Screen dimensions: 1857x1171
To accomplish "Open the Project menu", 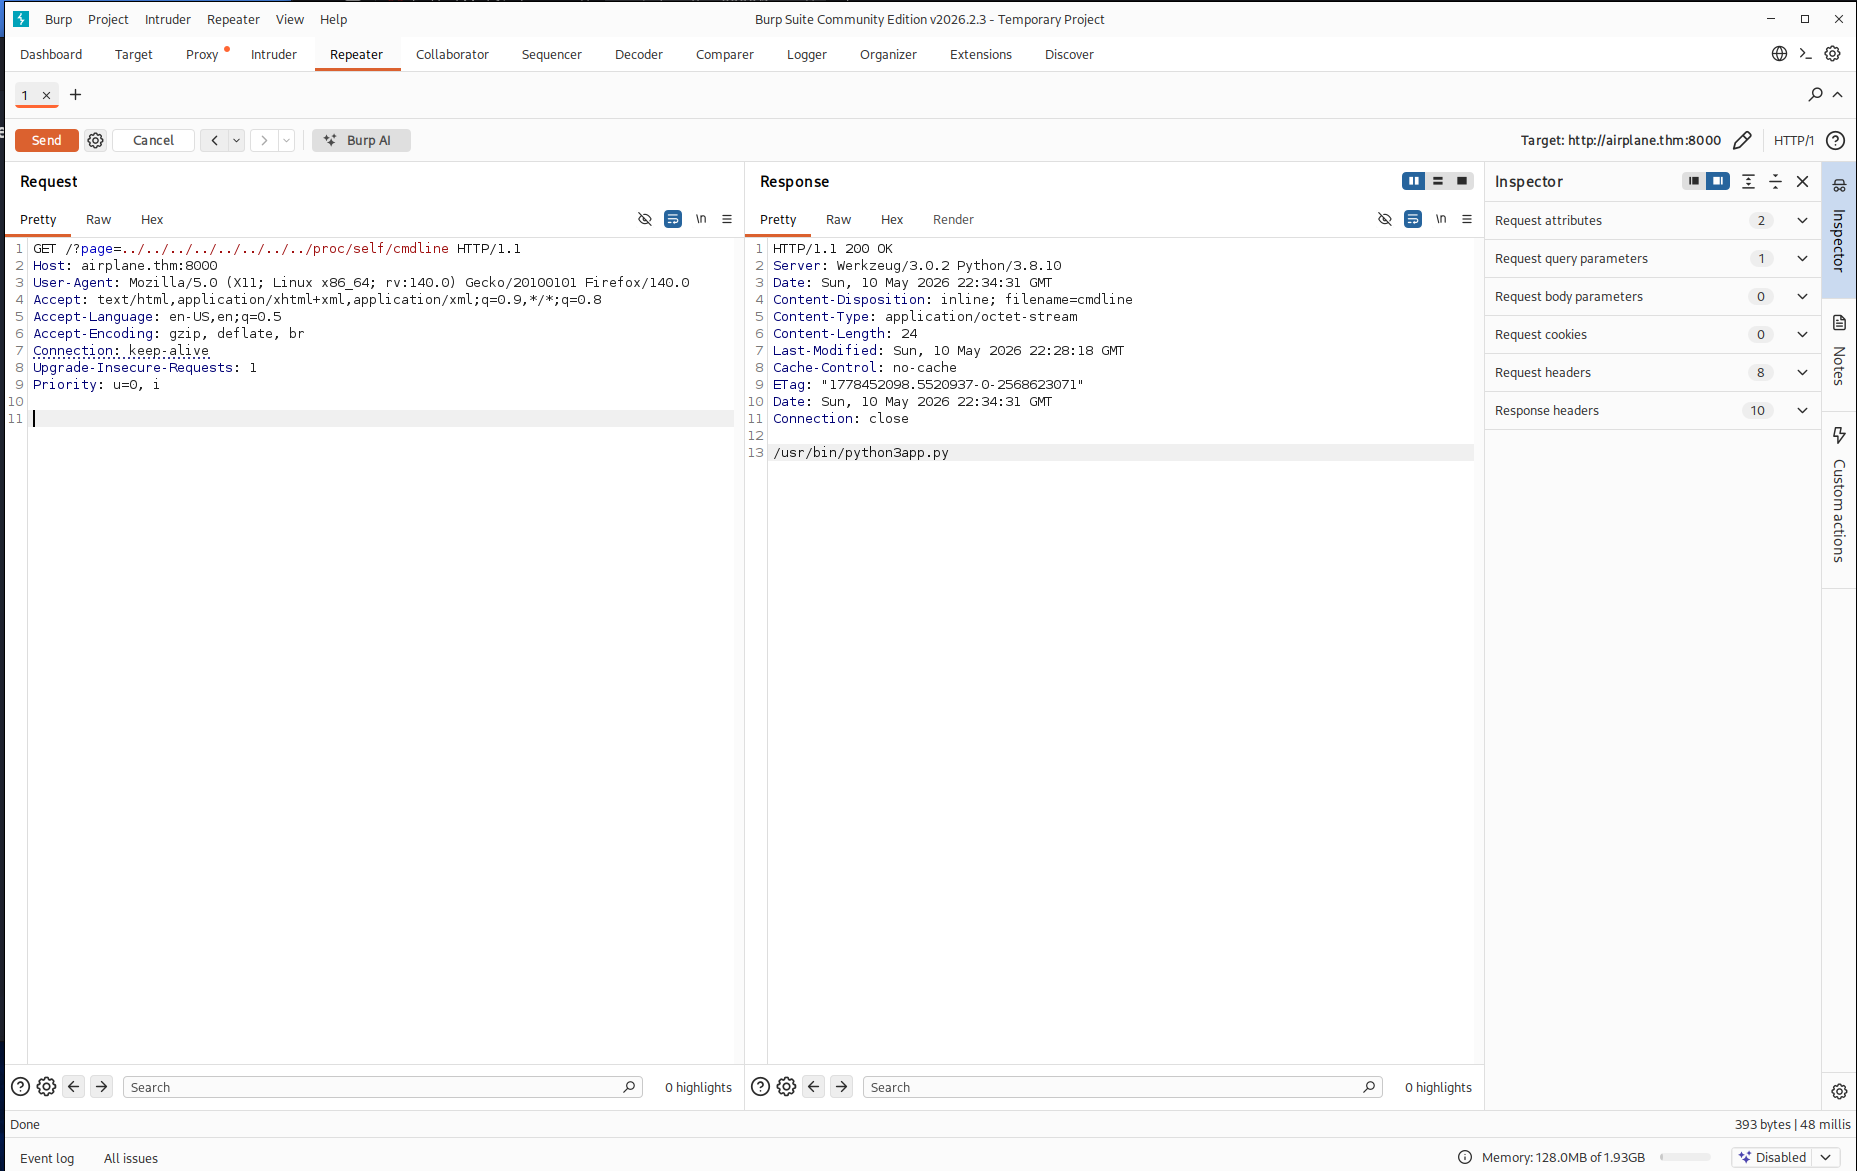I will tap(108, 19).
